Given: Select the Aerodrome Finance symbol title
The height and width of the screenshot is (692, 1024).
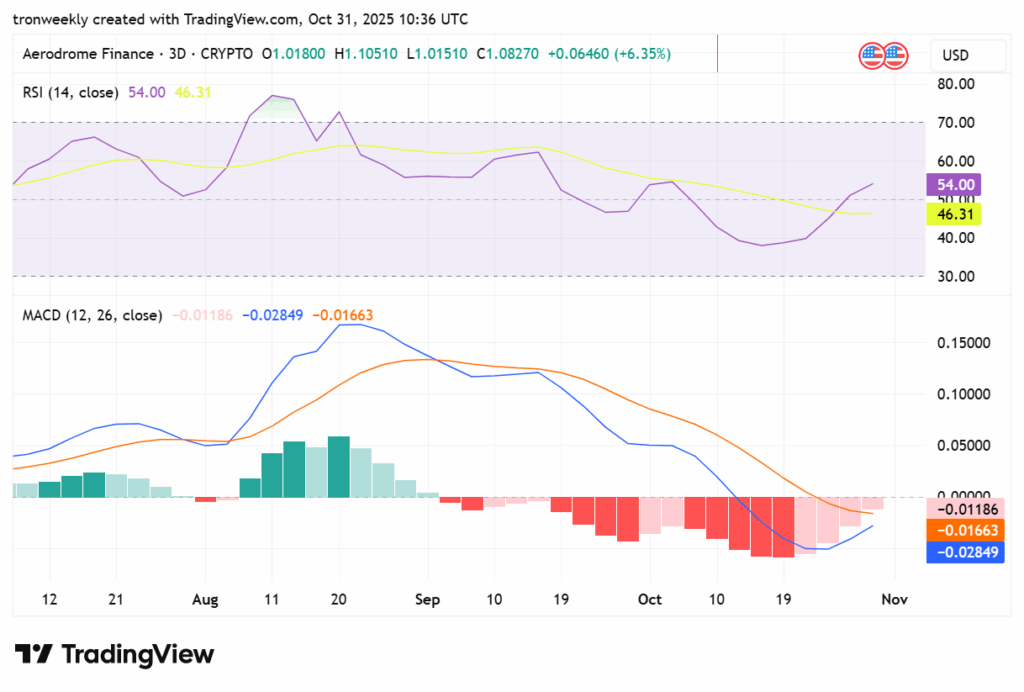Looking at the screenshot, I should point(88,53).
